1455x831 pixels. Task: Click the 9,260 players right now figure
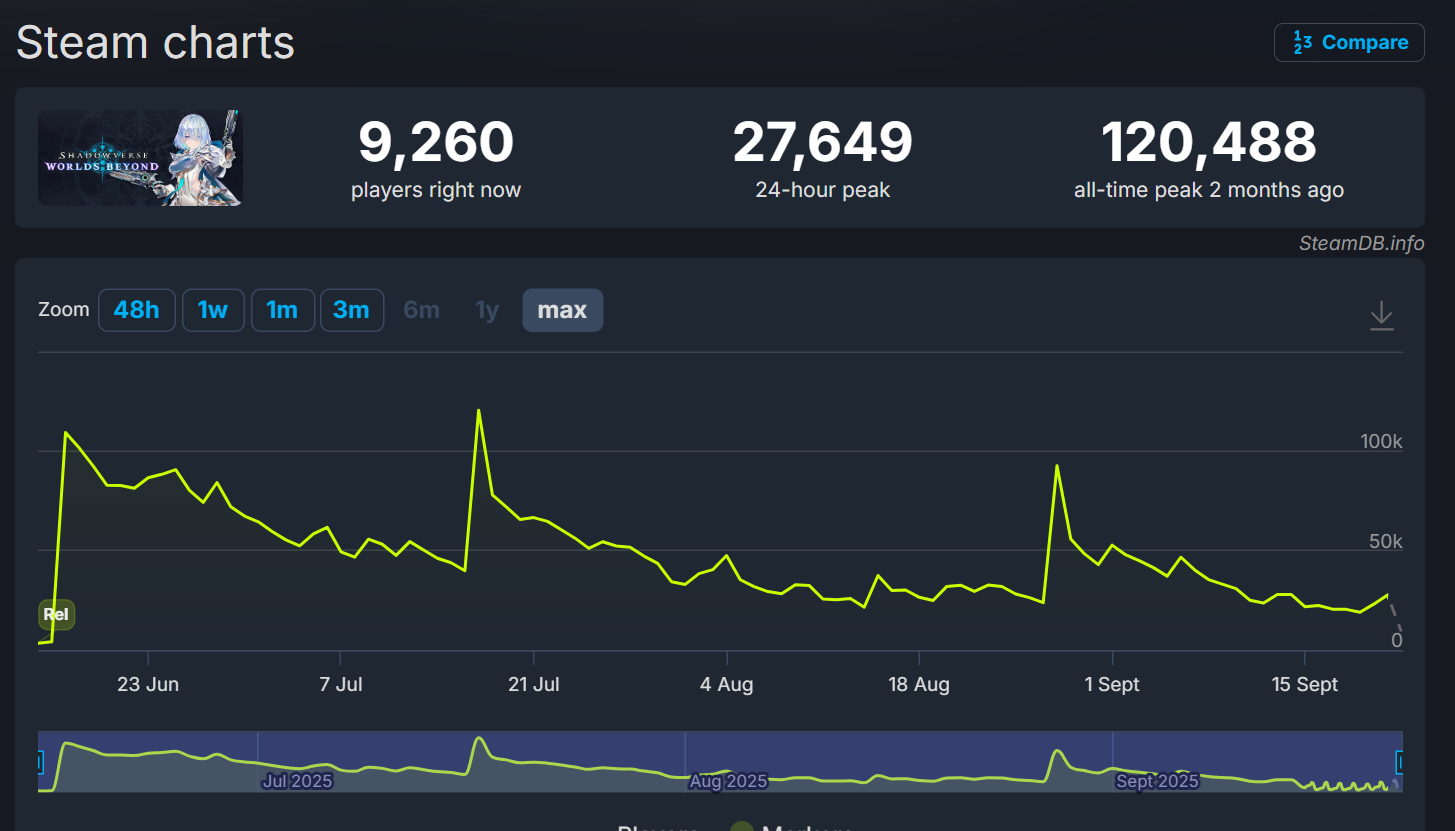click(x=436, y=142)
